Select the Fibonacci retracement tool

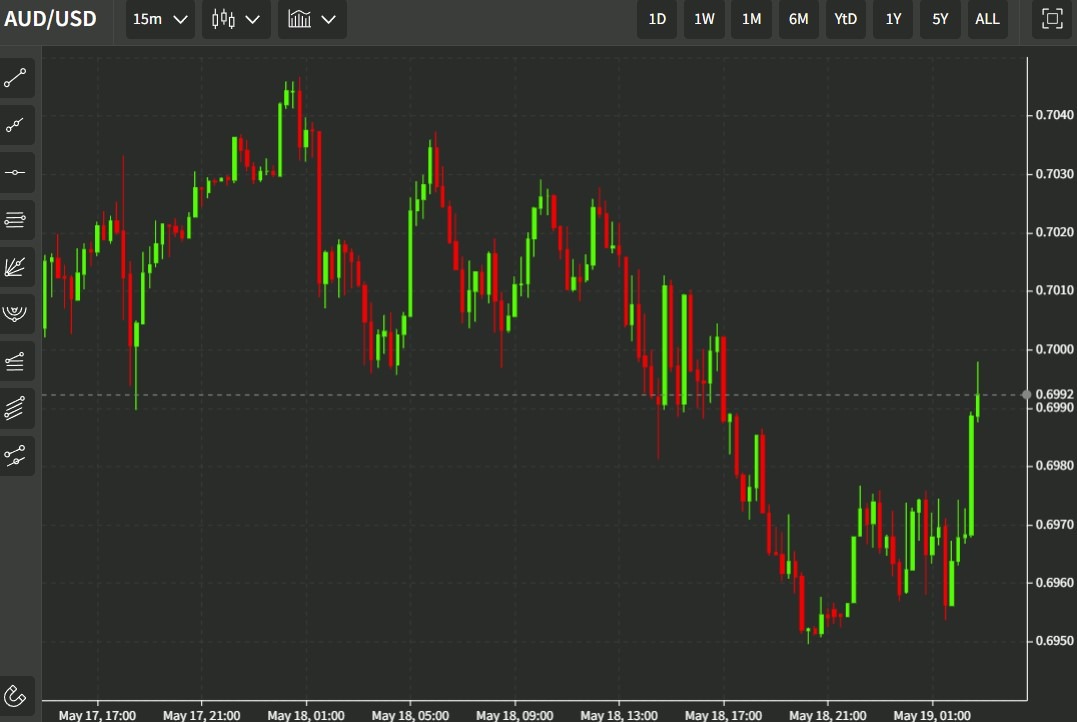pos(16,219)
